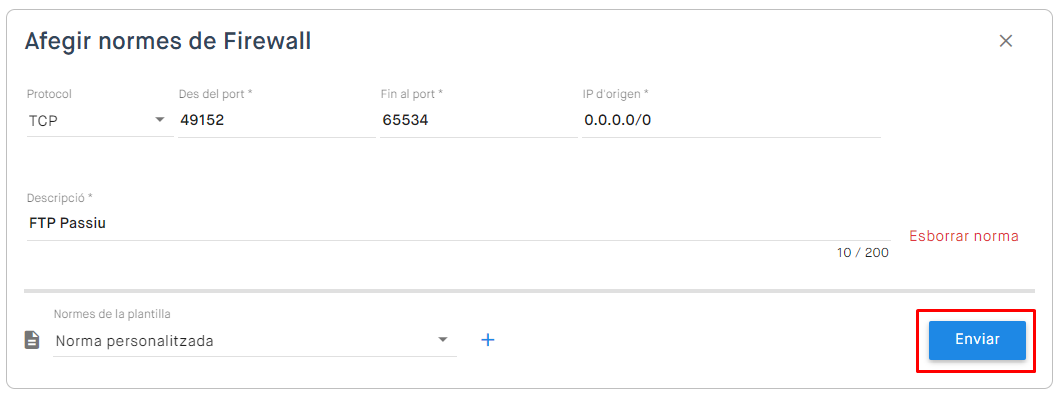Image resolution: width=1057 pixels, height=393 pixels.
Task: Expand the template rules dropdown arrow
Action: pyautogui.click(x=443, y=340)
